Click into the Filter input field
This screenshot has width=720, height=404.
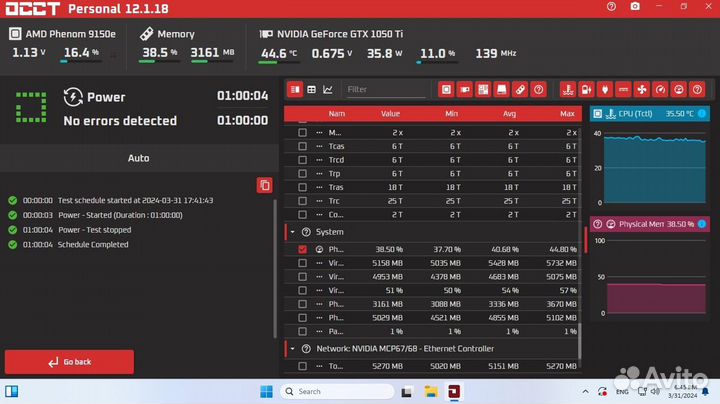[385, 90]
